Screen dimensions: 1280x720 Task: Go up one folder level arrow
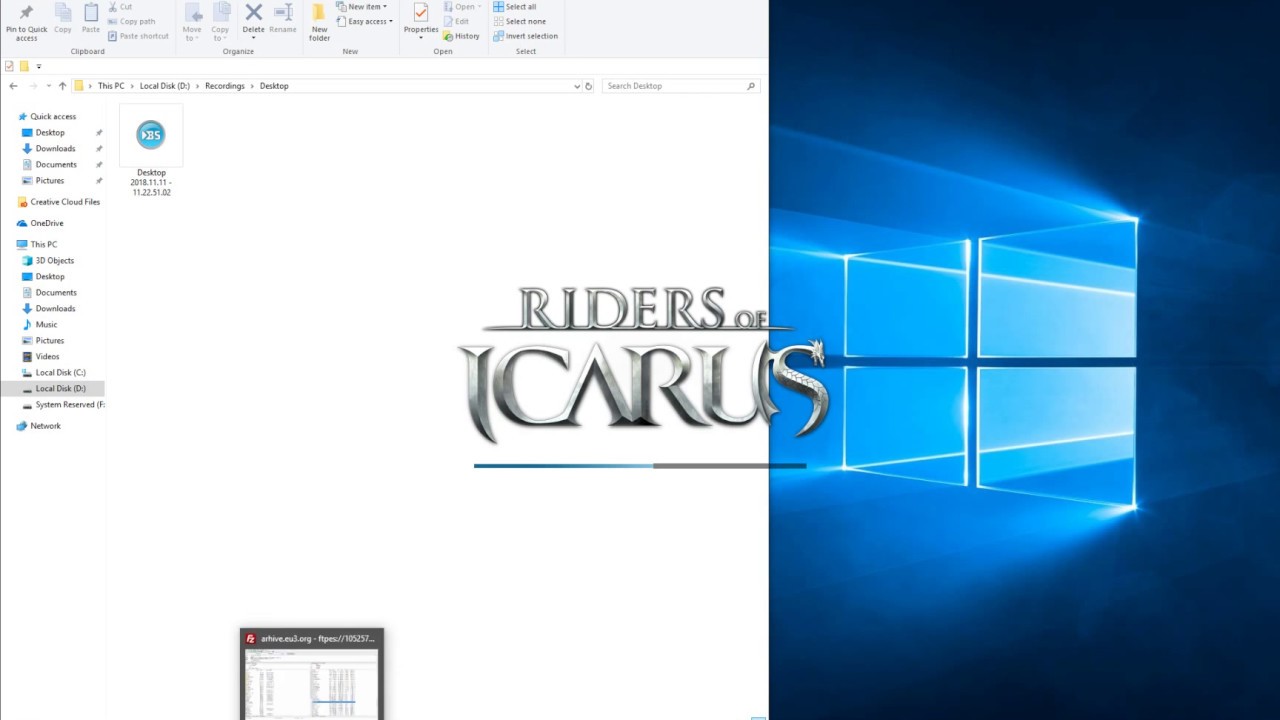(x=62, y=86)
